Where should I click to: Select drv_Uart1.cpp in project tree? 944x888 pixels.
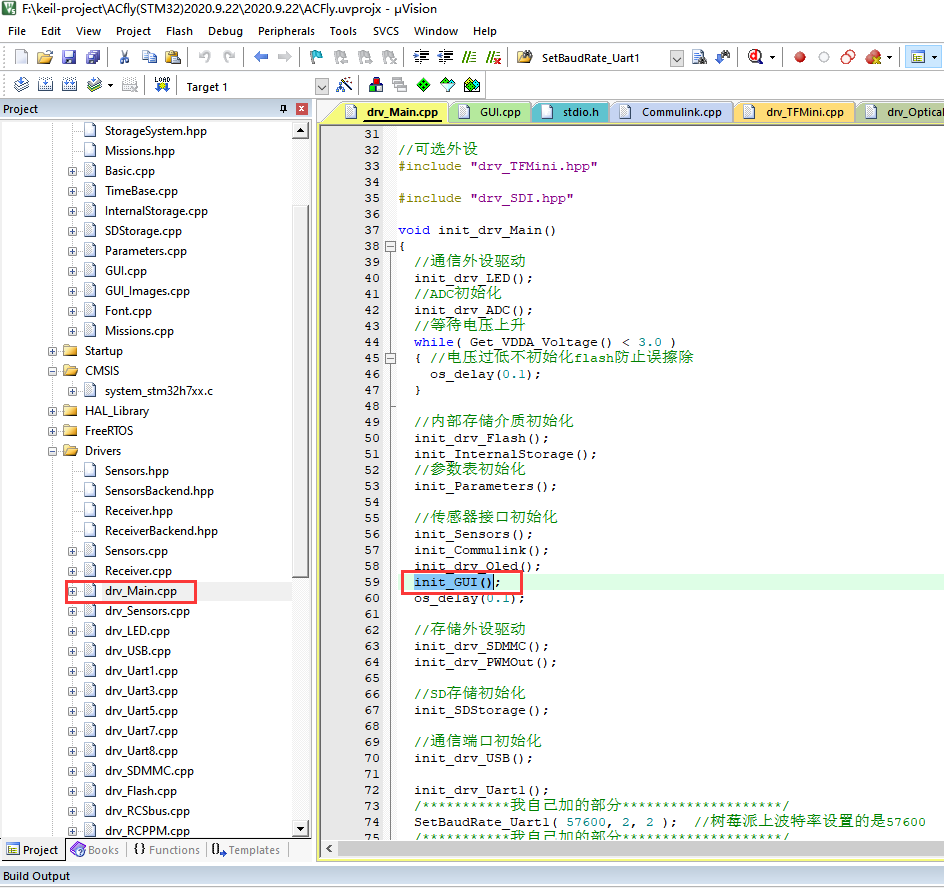click(141, 671)
